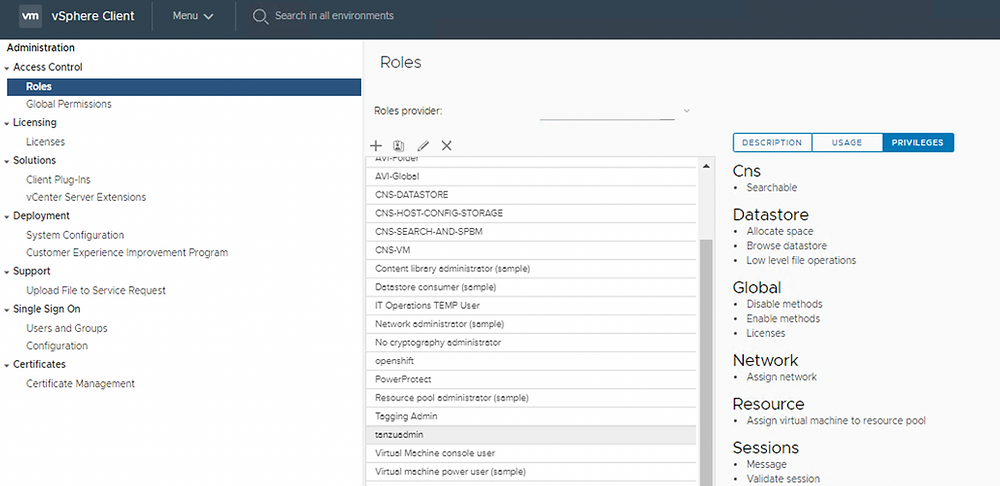Select Virtual machine power user (sample) role

[531, 472]
